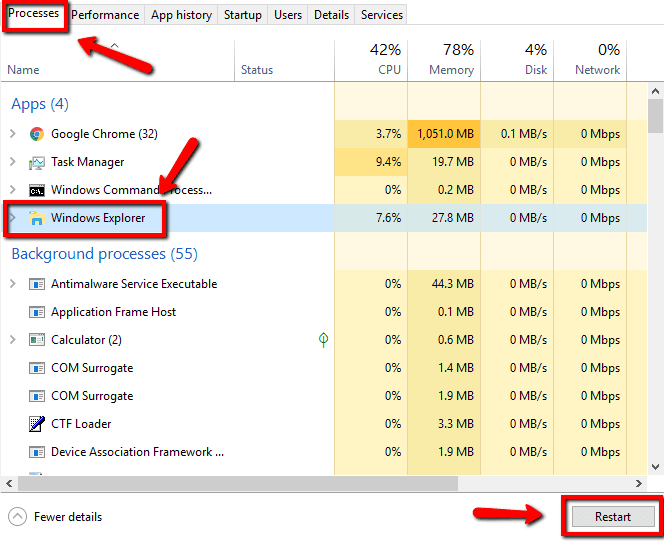Expand the Antimalware Service Executable group
The image size is (664, 541).
(13, 284)
